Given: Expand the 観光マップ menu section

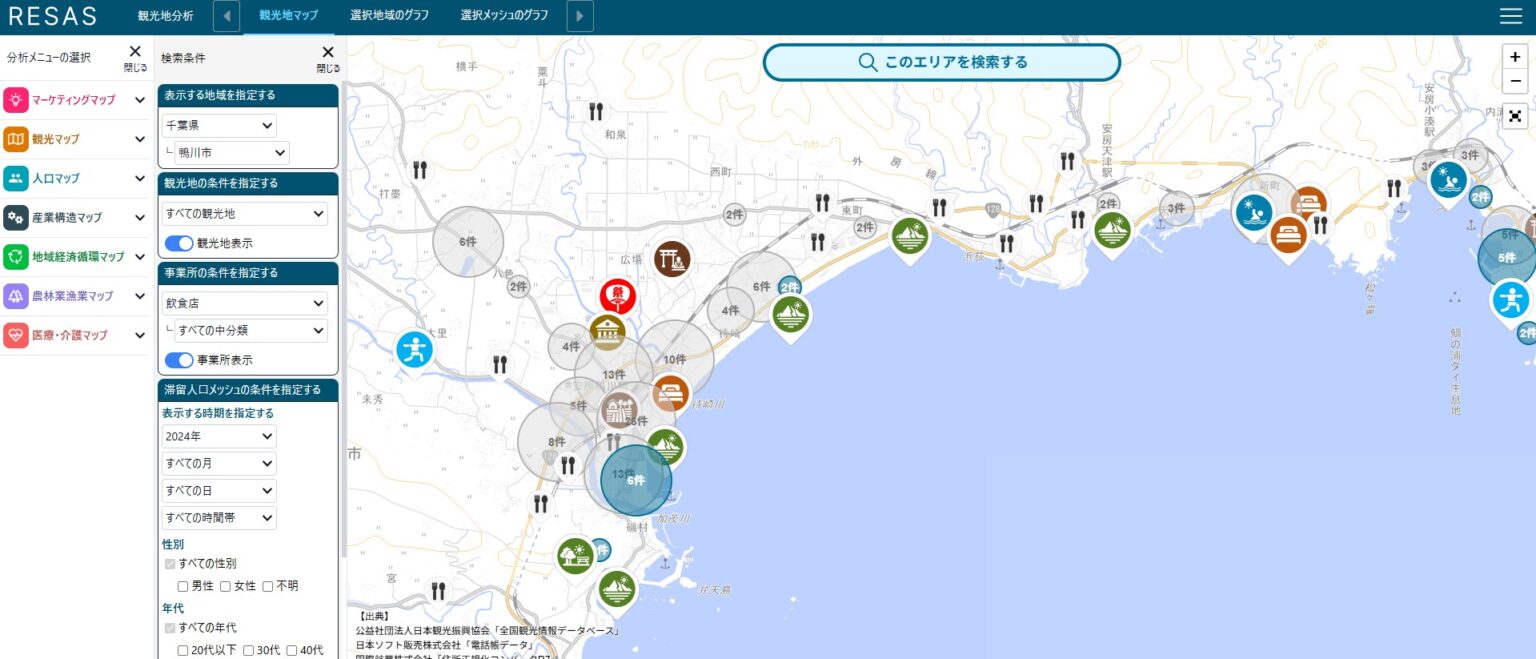Looking at the screenshot, I should pos(75,139).
